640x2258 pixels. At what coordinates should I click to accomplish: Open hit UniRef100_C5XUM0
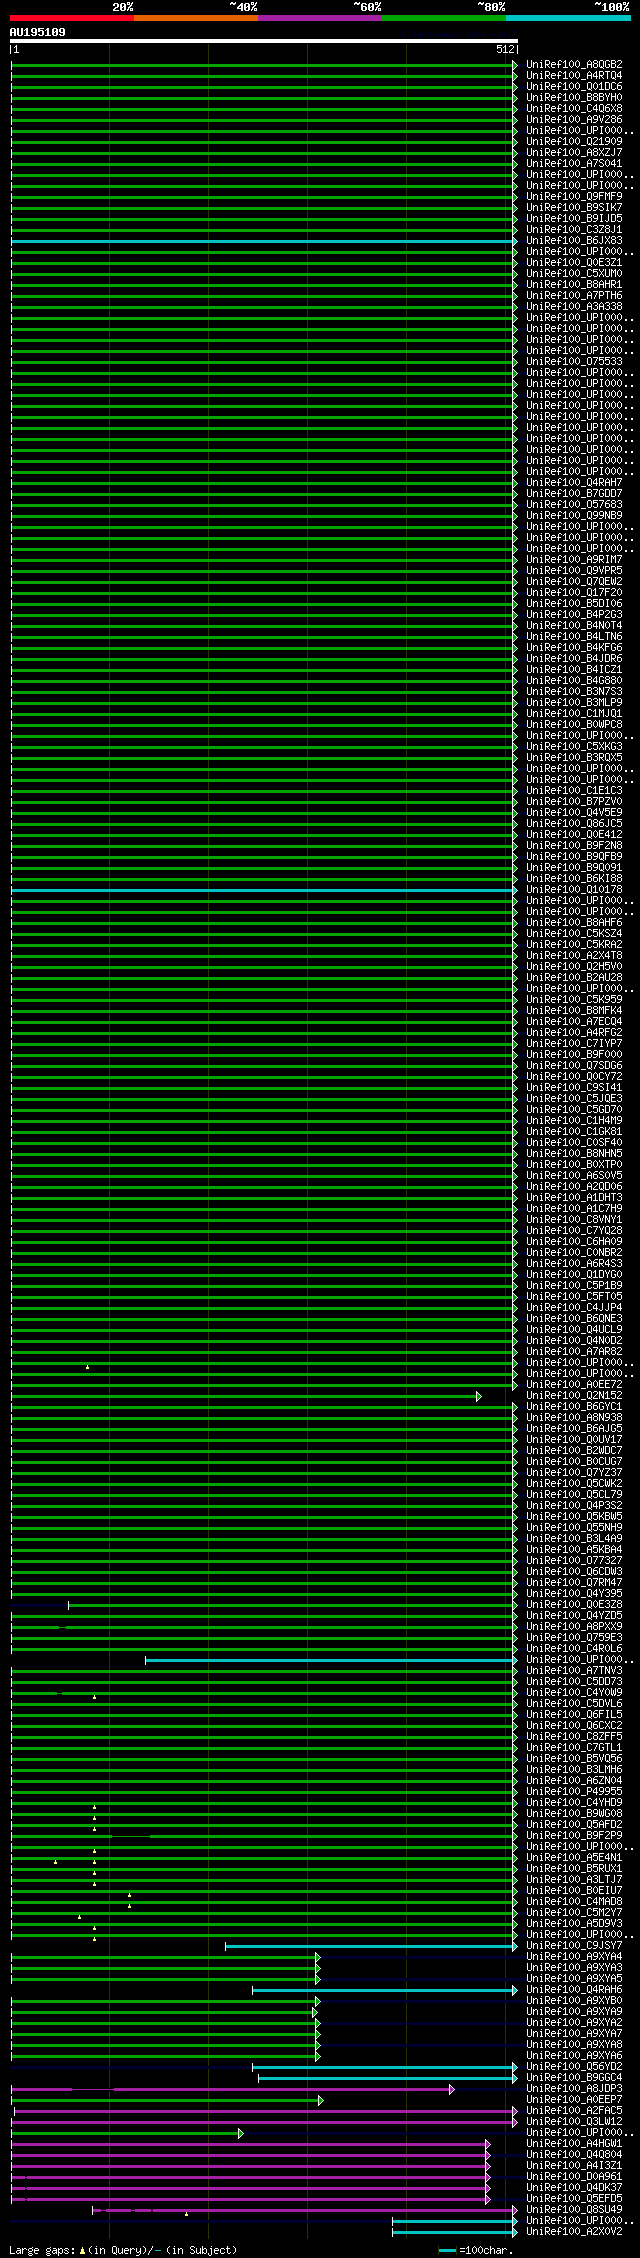tap(574, 274)
